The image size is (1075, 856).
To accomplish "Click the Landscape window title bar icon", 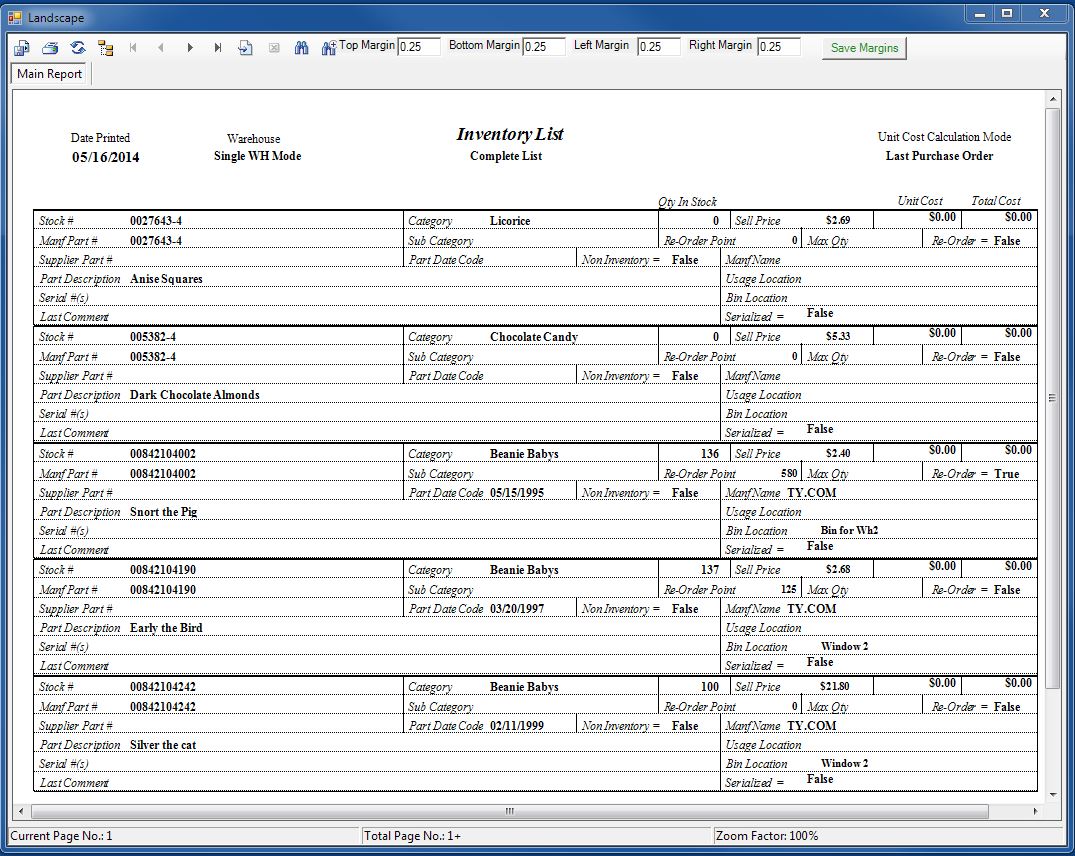I will tap(15, 17).
